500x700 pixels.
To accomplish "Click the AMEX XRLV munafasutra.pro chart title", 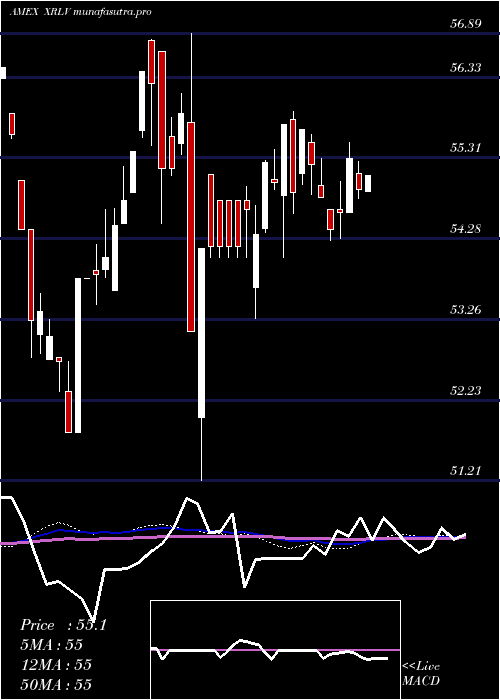I will [x=80, y=12].
